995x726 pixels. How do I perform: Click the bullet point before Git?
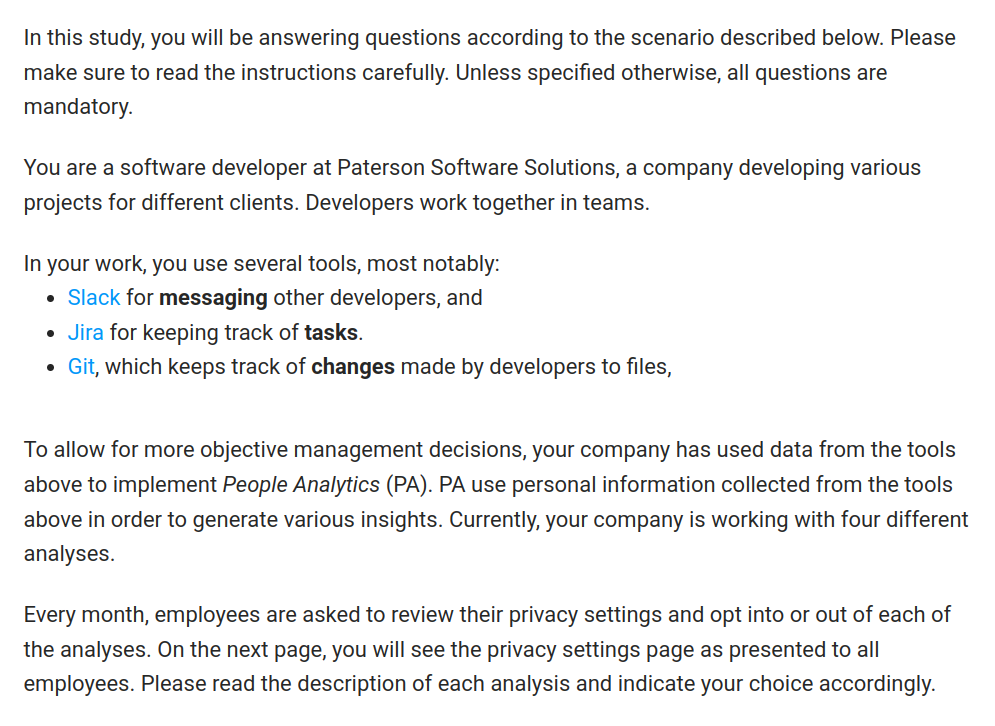[x=52, y=368]
